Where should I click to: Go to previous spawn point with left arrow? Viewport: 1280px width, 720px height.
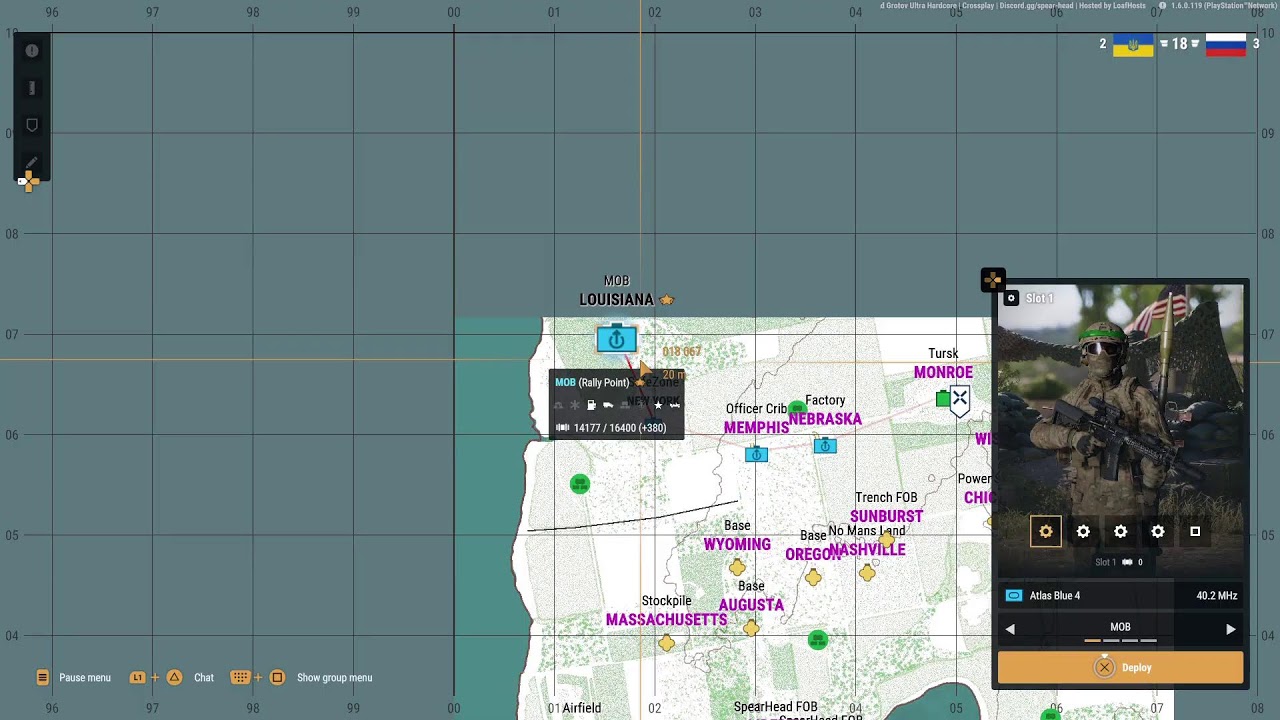(1010, 629)
